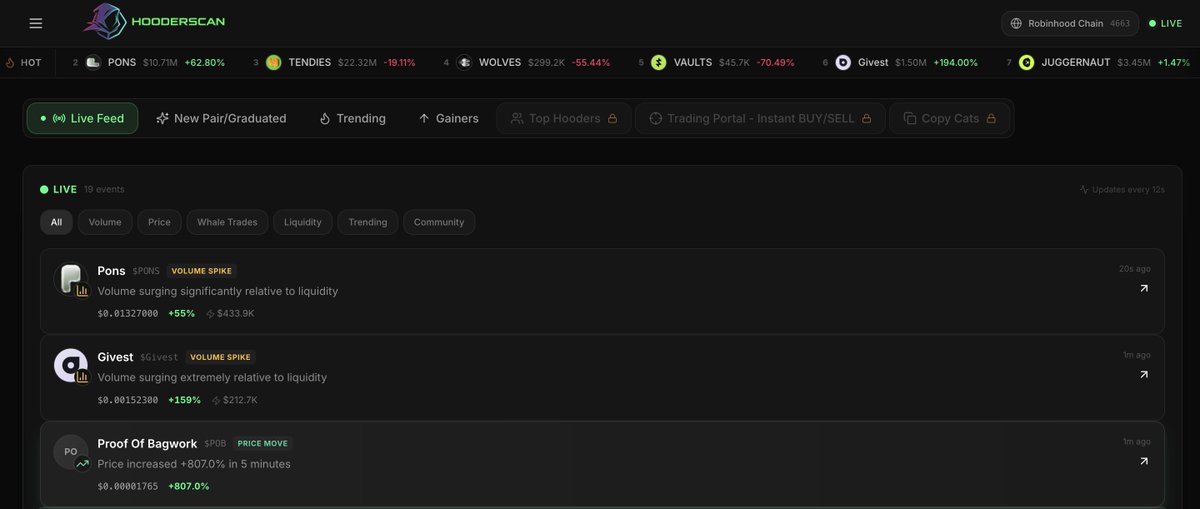Click the Givest ticker entry
The height and width of the screenshot is (509, 1200).
pyautogui.click(x=900, y=62)
